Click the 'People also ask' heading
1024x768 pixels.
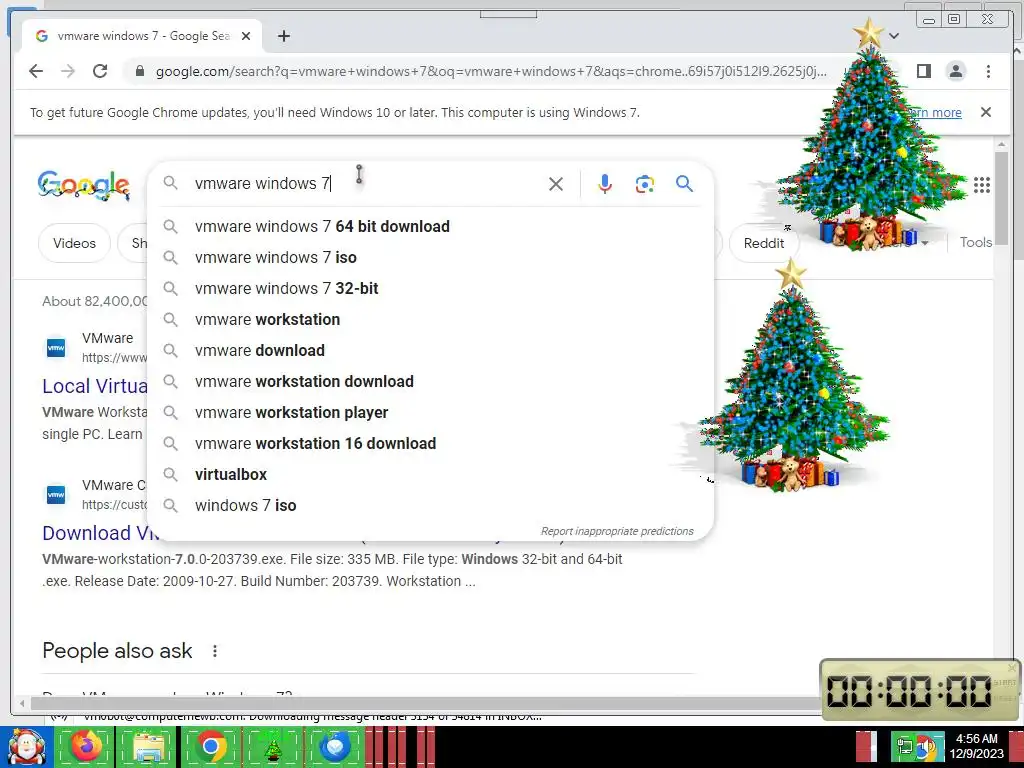pyautogui.click(x=117, y=651)
